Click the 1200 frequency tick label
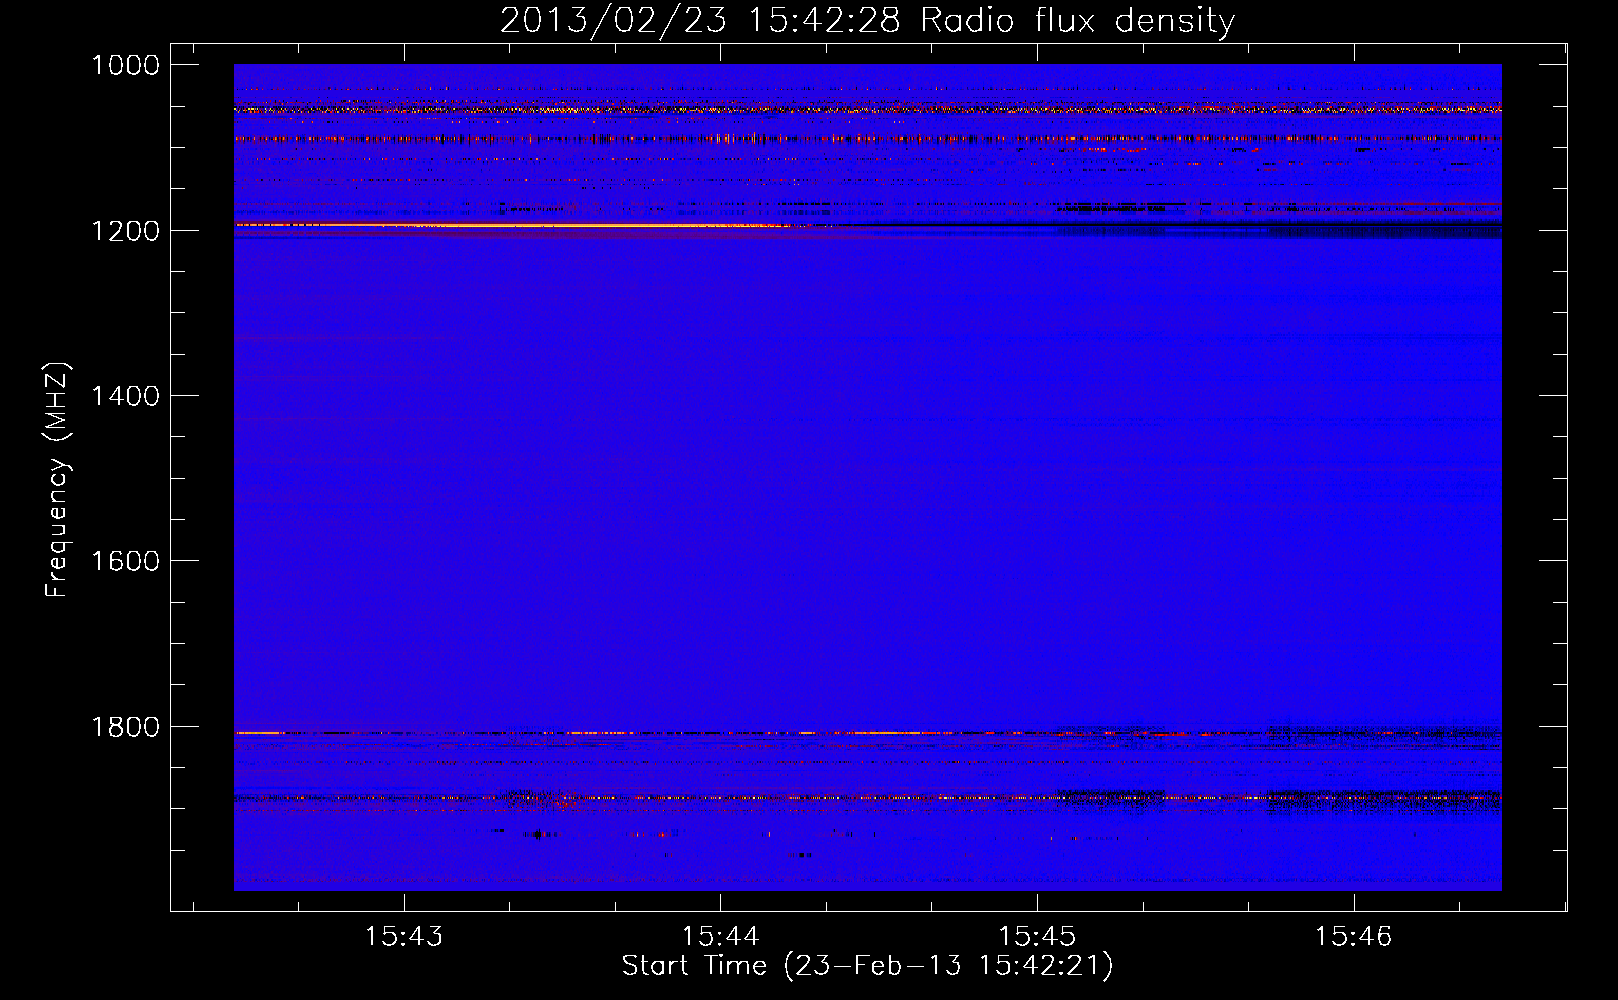The image size is (1618, 1000). (125, 231)
